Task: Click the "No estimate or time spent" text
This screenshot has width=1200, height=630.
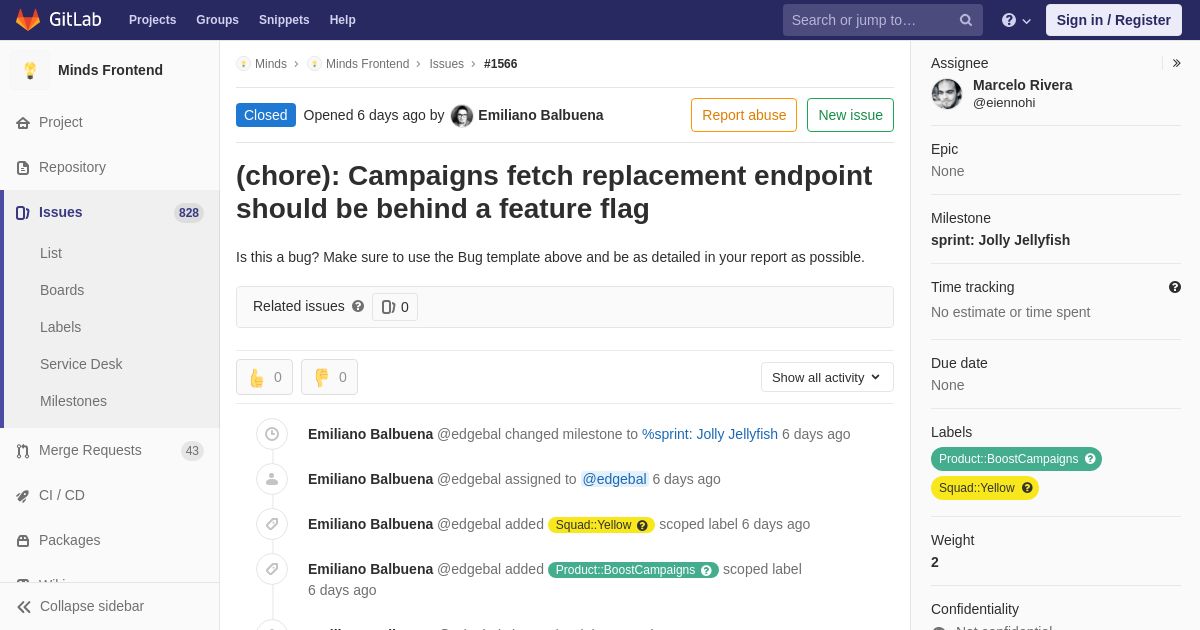Action: [1010, 312]
